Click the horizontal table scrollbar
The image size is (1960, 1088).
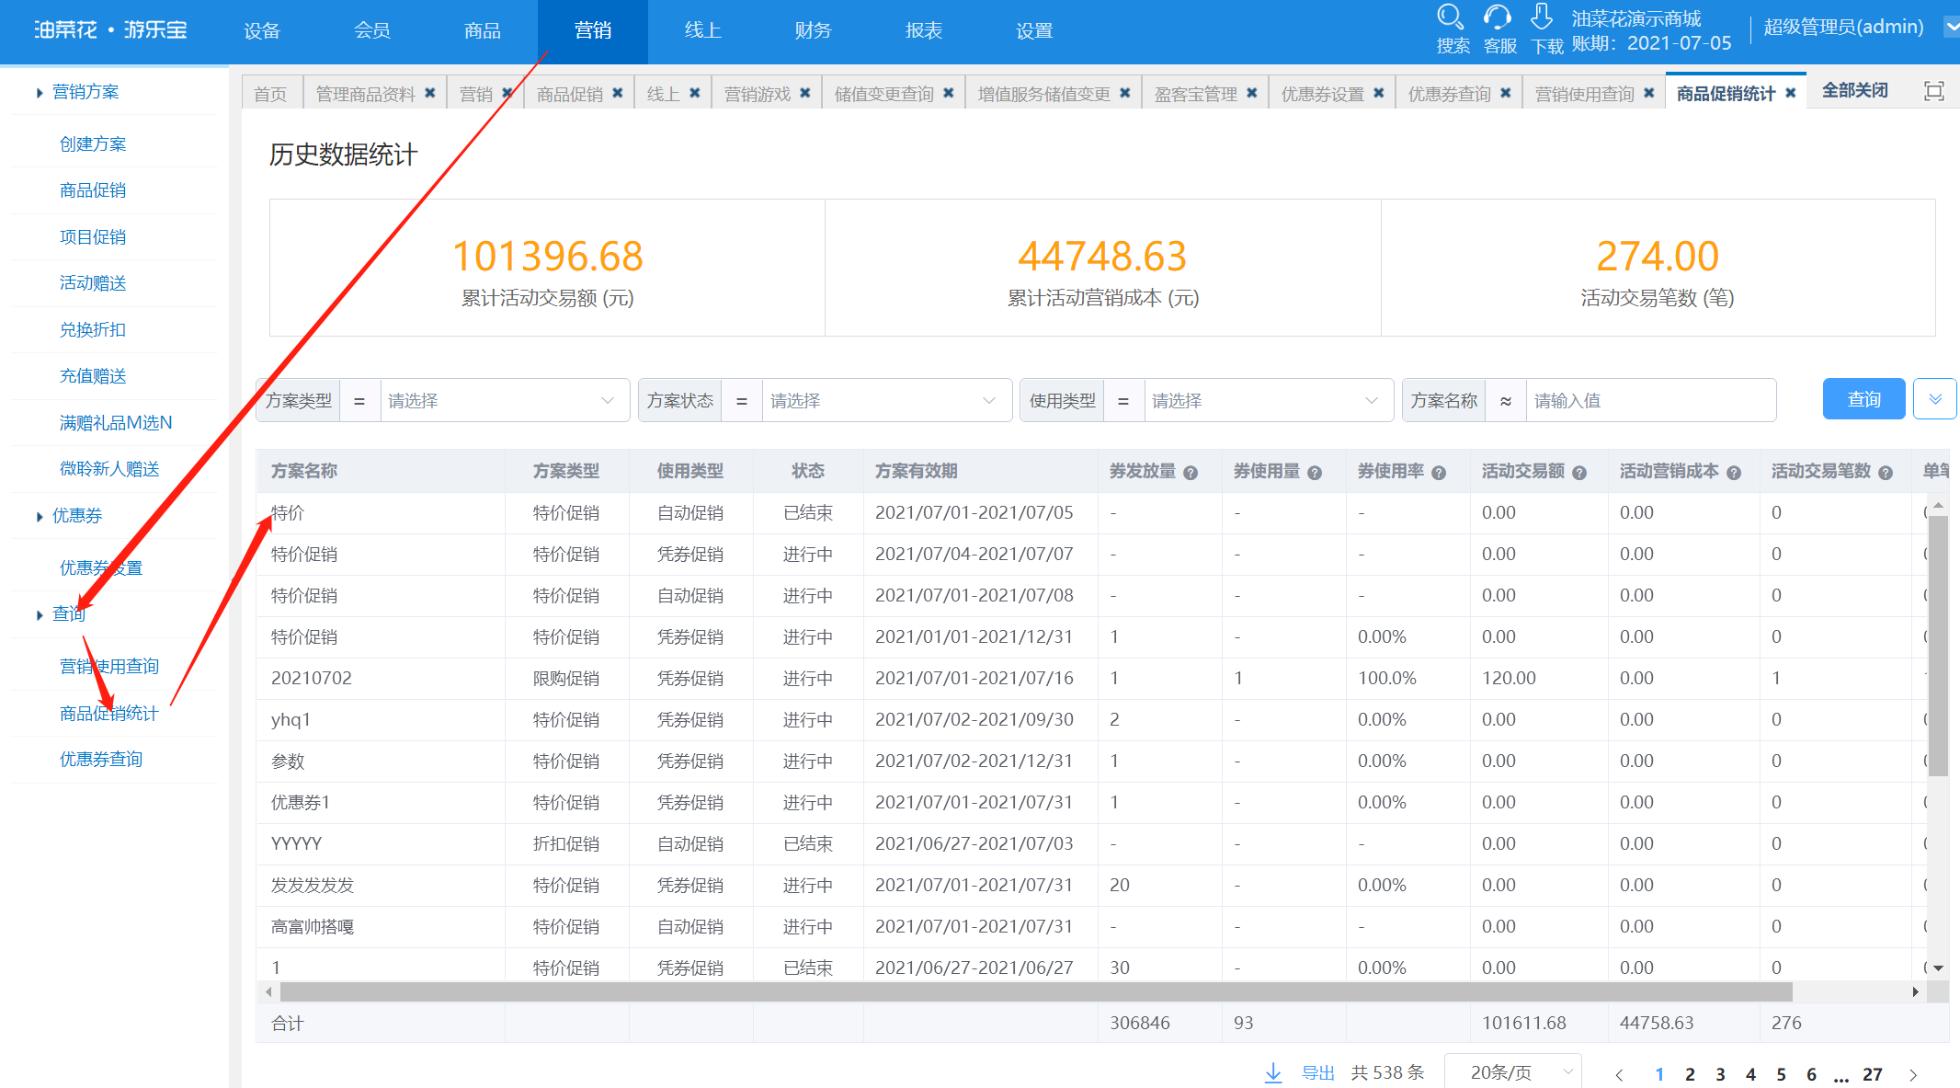[x=1036, y=992]
